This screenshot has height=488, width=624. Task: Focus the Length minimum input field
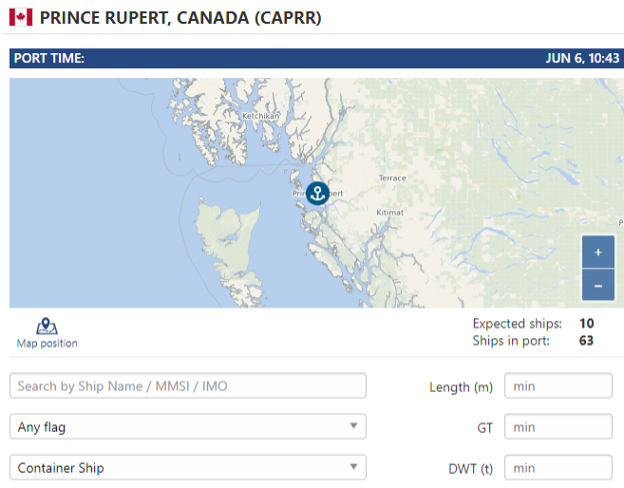[558, 386]
